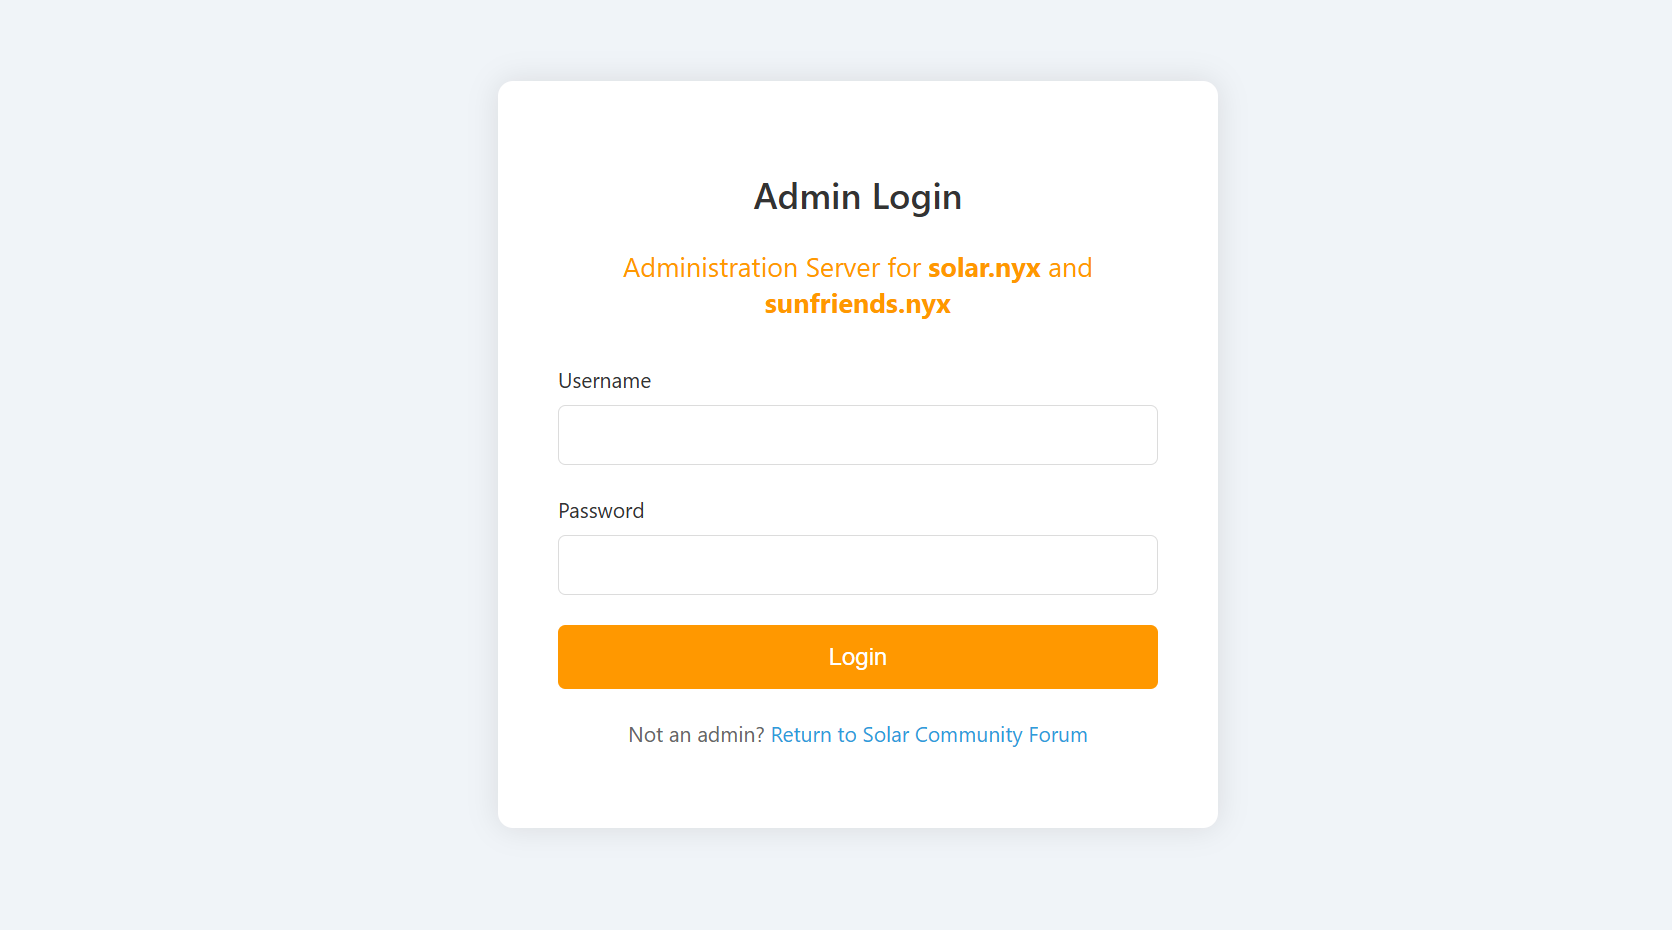Click the Password label text

pyautogui.click(x=601, y=511)
